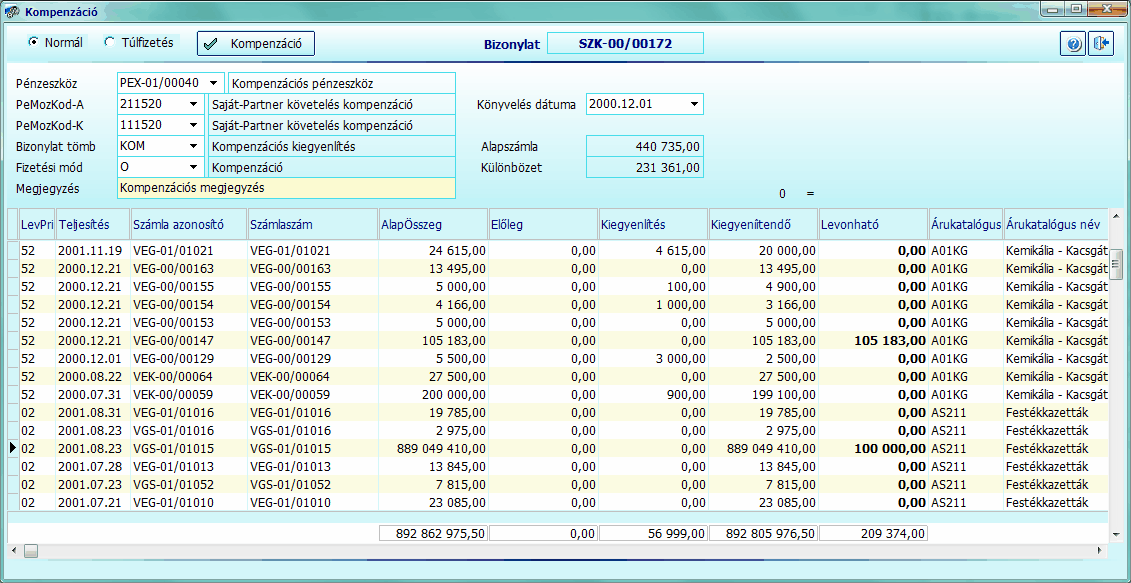Click the Kompenzáció window title icon
The image size is (1131, 583).
[12, 12]
